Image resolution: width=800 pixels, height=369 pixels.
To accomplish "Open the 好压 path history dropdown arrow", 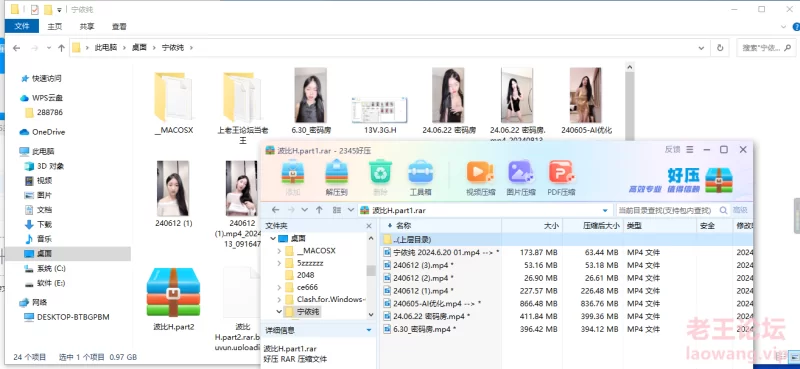I will point(605,210).
